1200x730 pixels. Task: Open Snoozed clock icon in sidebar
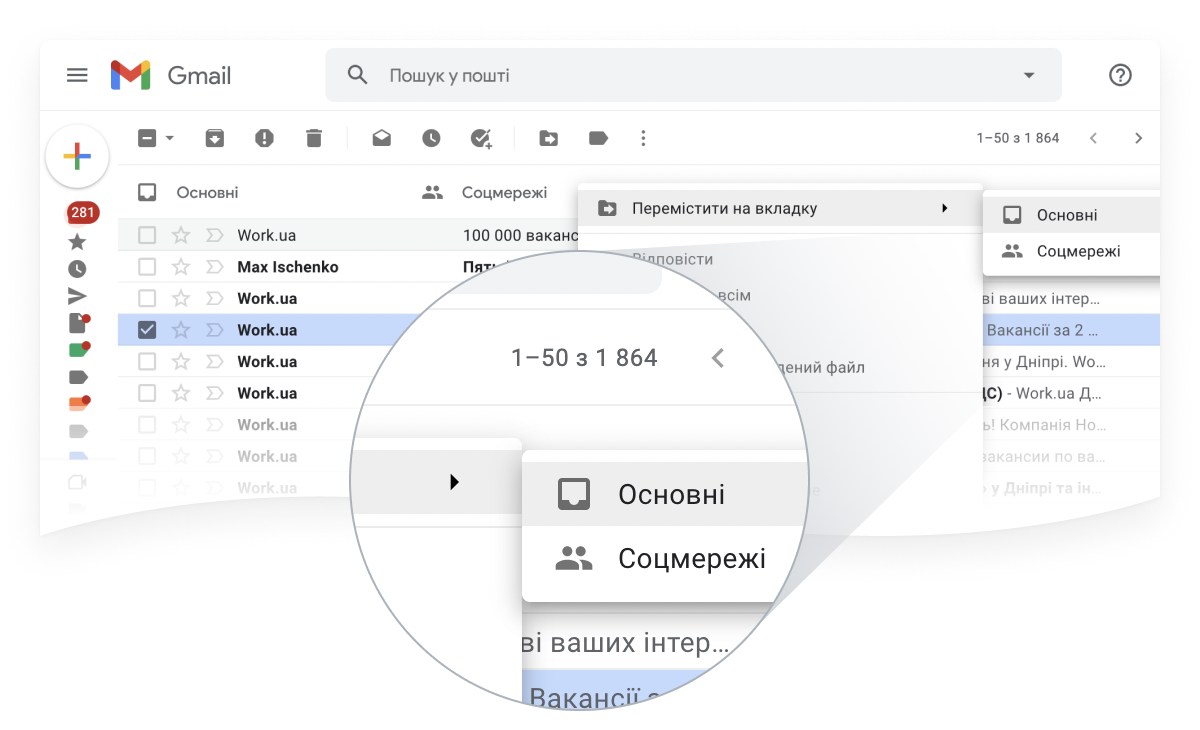click(77, 269)
